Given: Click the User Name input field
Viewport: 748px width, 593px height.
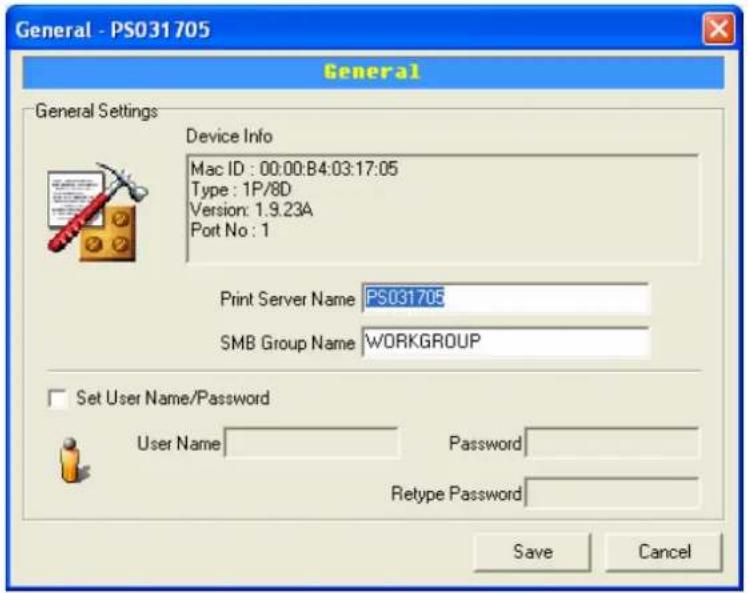Looking at the screenshot, I should coord(312,443).
